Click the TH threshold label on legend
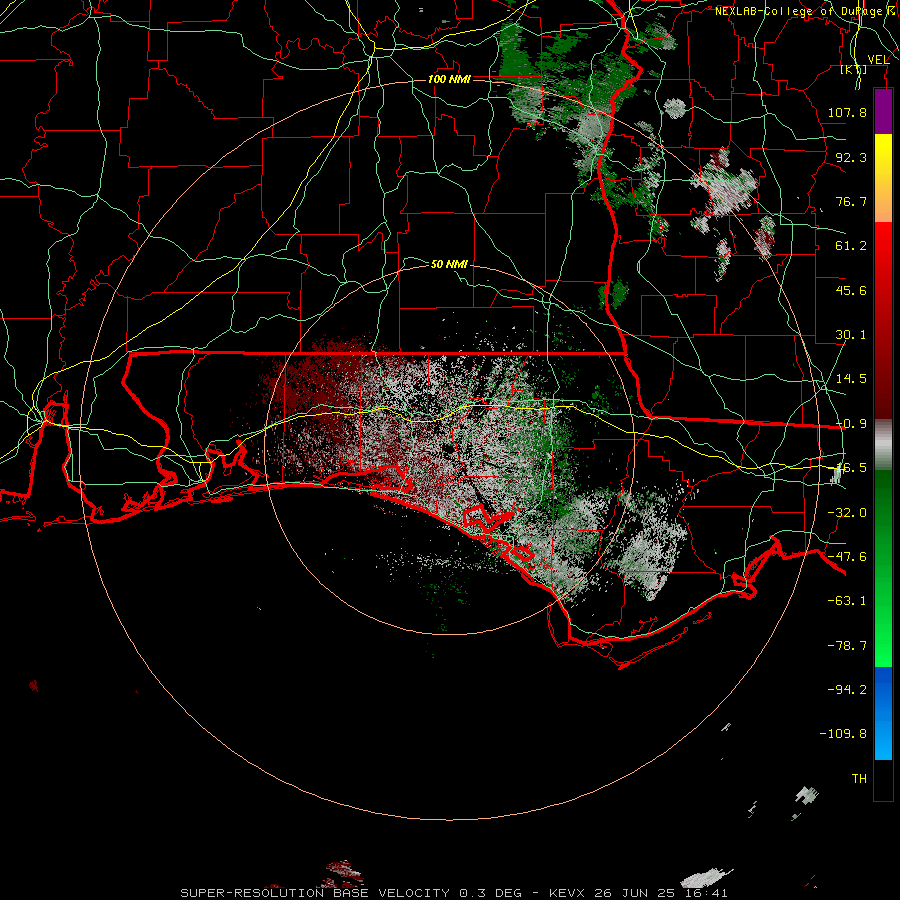The width and height of the screenshot is (900, 900). pyautogui.click(x=859, y=779)
